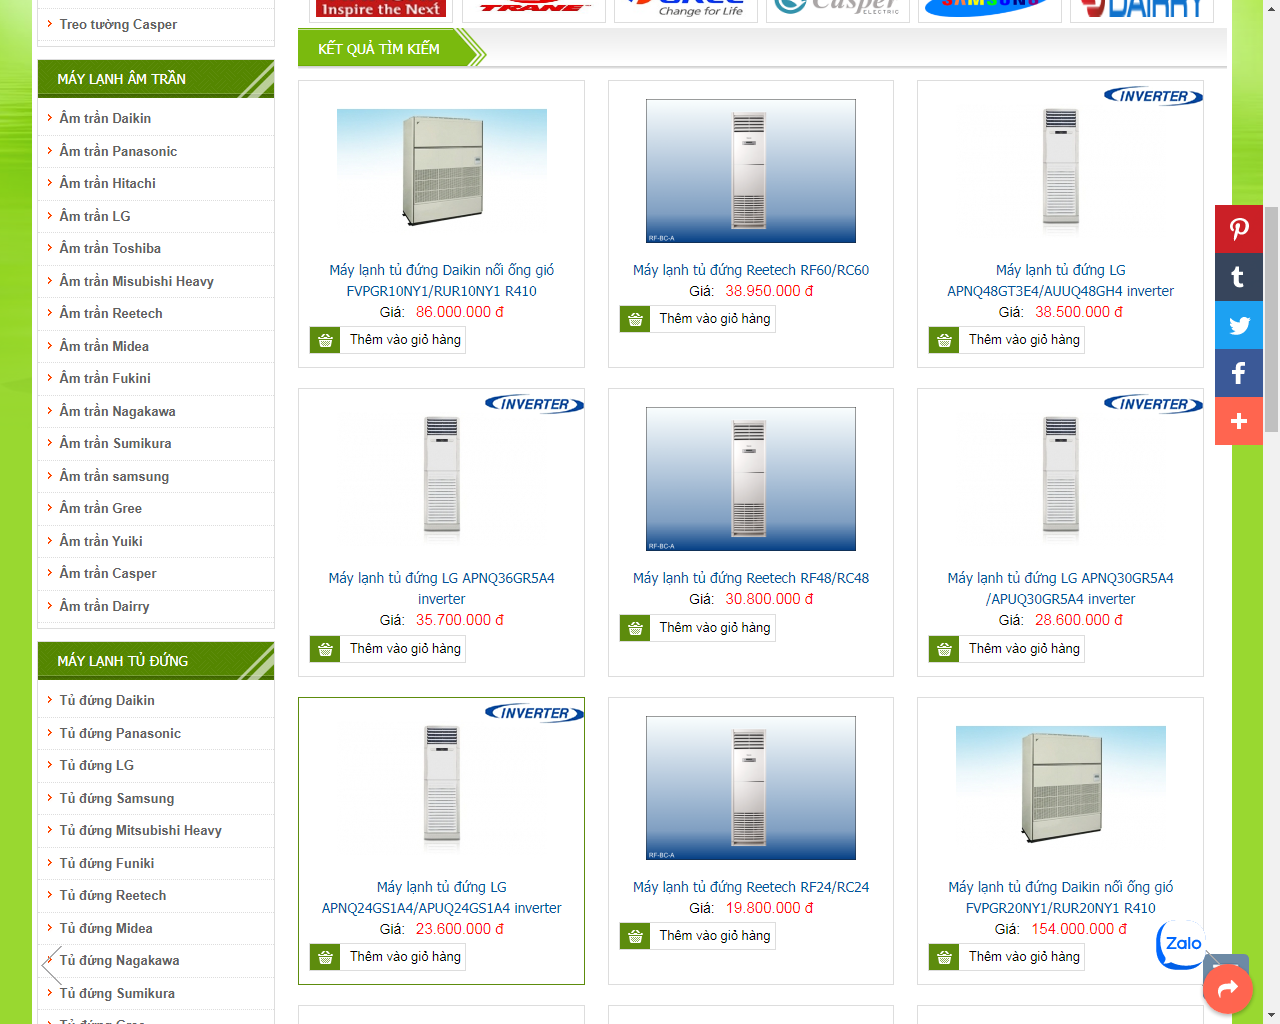Click cart icon for Daikin FVPGR20NY1
Screen dimensions: 1280x1024
pos(944,957)
